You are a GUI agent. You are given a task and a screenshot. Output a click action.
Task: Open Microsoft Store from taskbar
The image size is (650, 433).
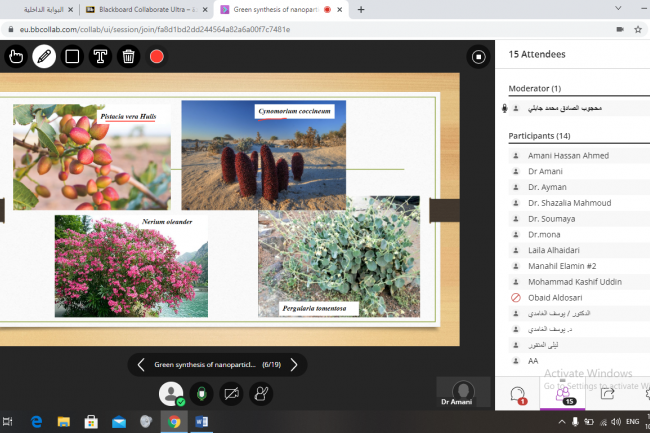pos(91,422)
